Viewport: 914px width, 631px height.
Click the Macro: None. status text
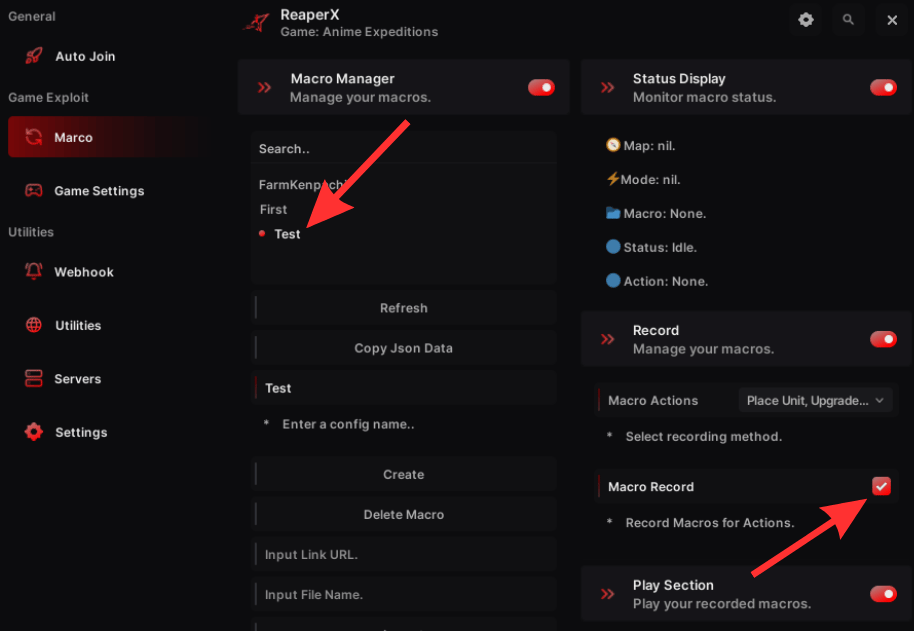pyautogui.click(x=665, y=213)
